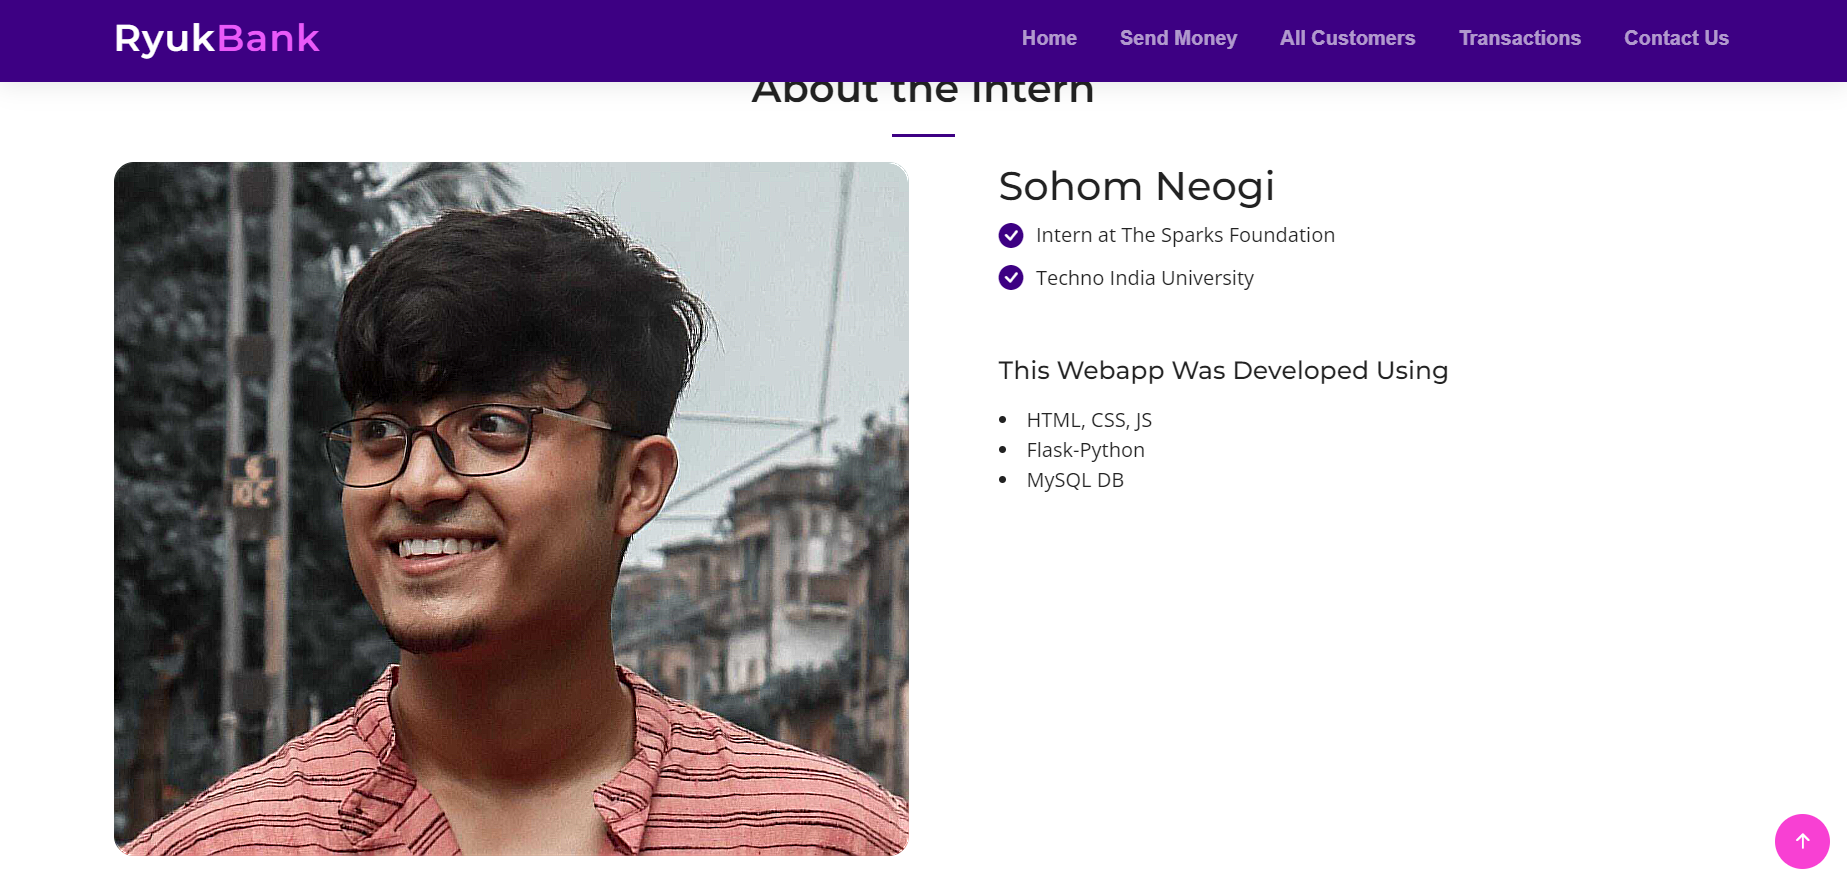Click the purple underline below About the Intern
The image size is (1847, 885).
pyautogui.click(x=922, y=131)
